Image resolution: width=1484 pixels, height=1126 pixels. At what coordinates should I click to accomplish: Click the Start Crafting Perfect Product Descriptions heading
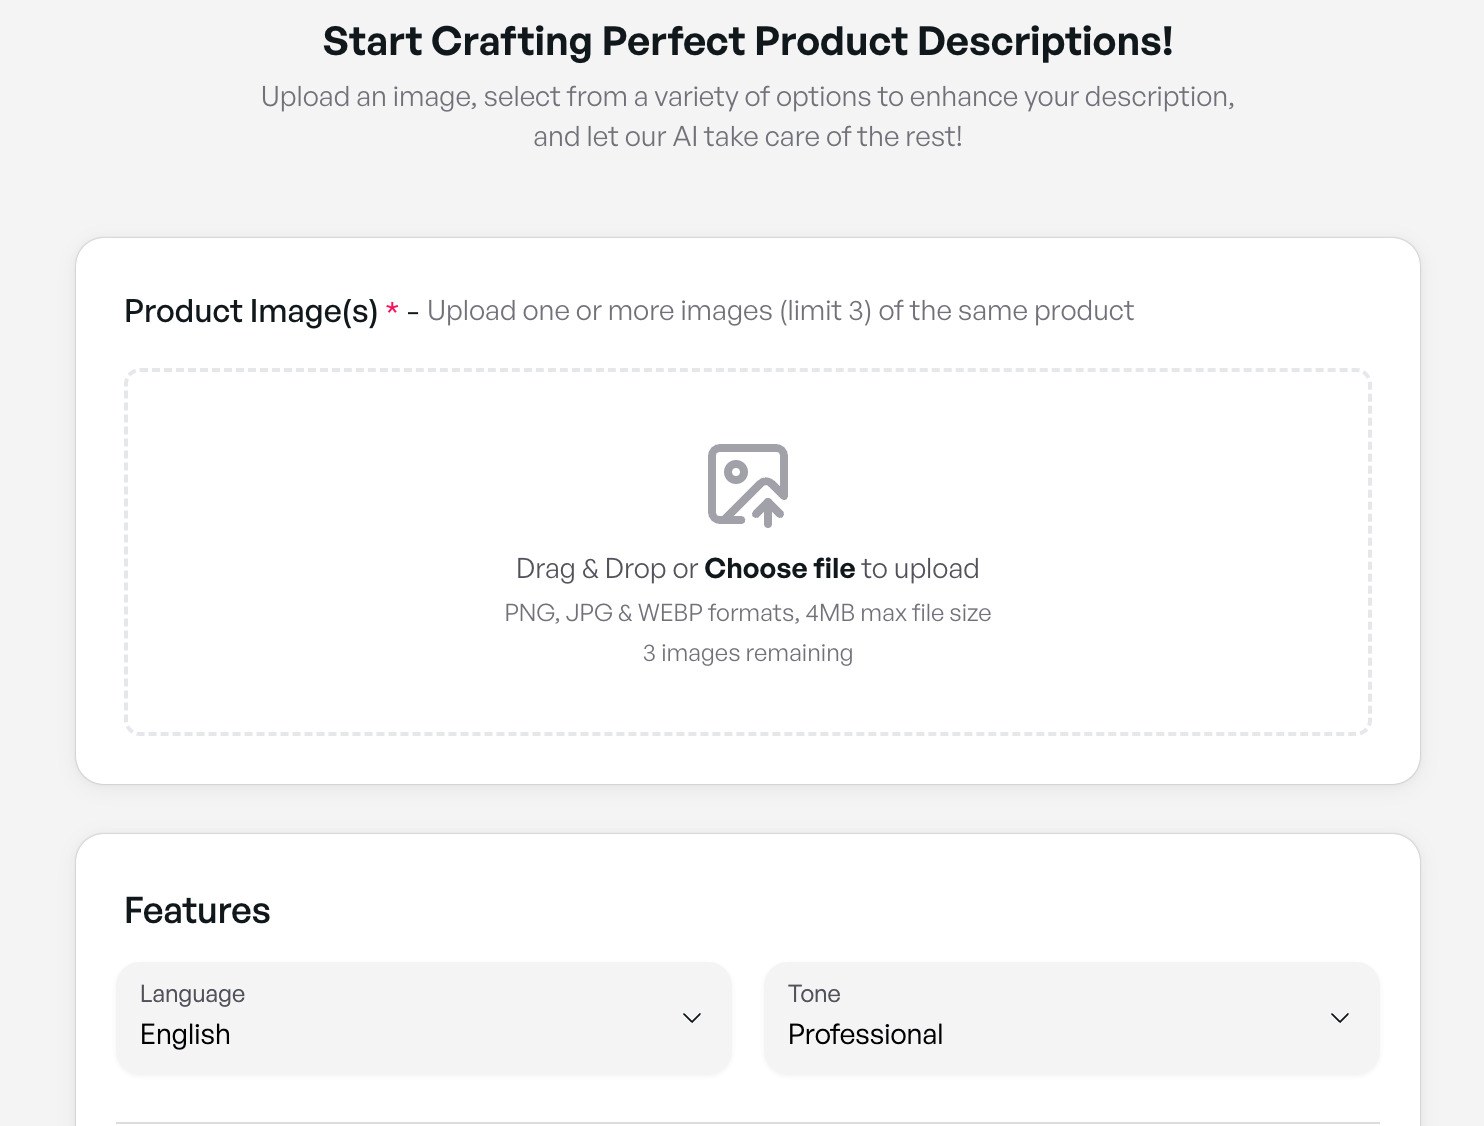point(747,42)
